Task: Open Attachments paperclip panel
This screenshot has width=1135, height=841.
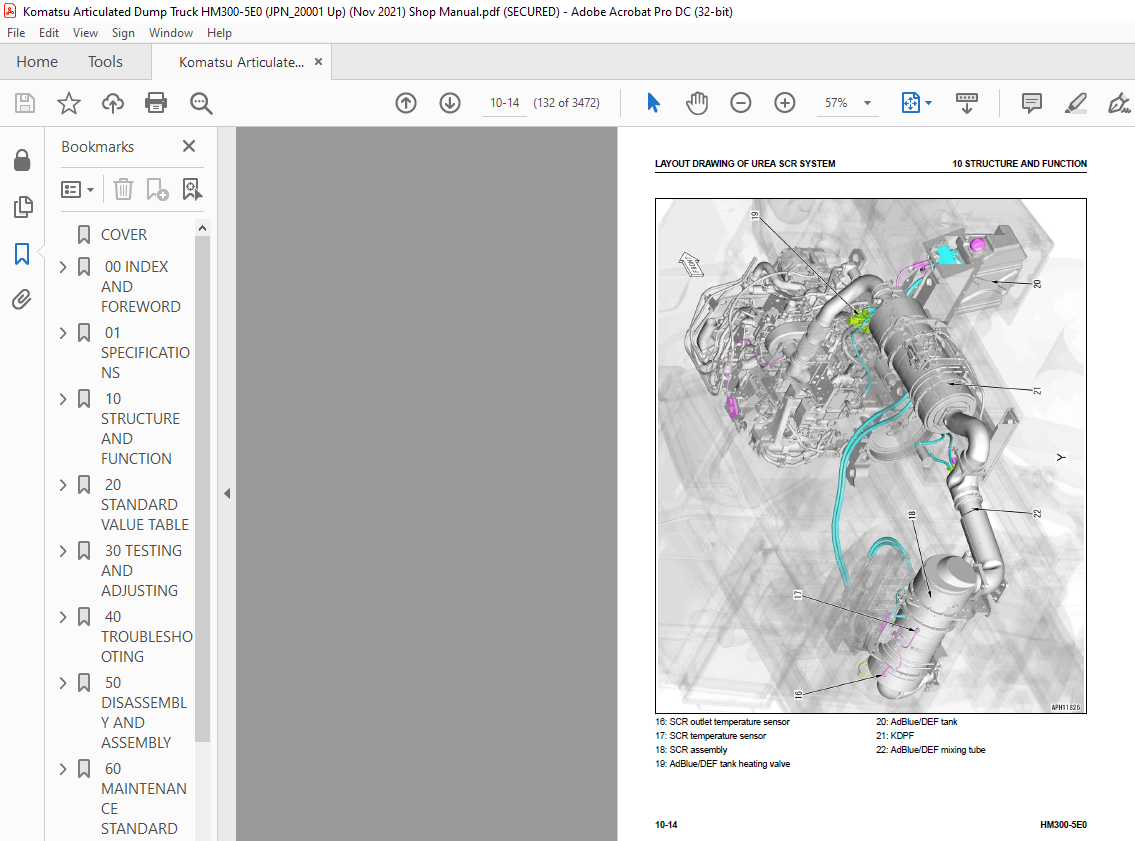Action: [22, 300]
